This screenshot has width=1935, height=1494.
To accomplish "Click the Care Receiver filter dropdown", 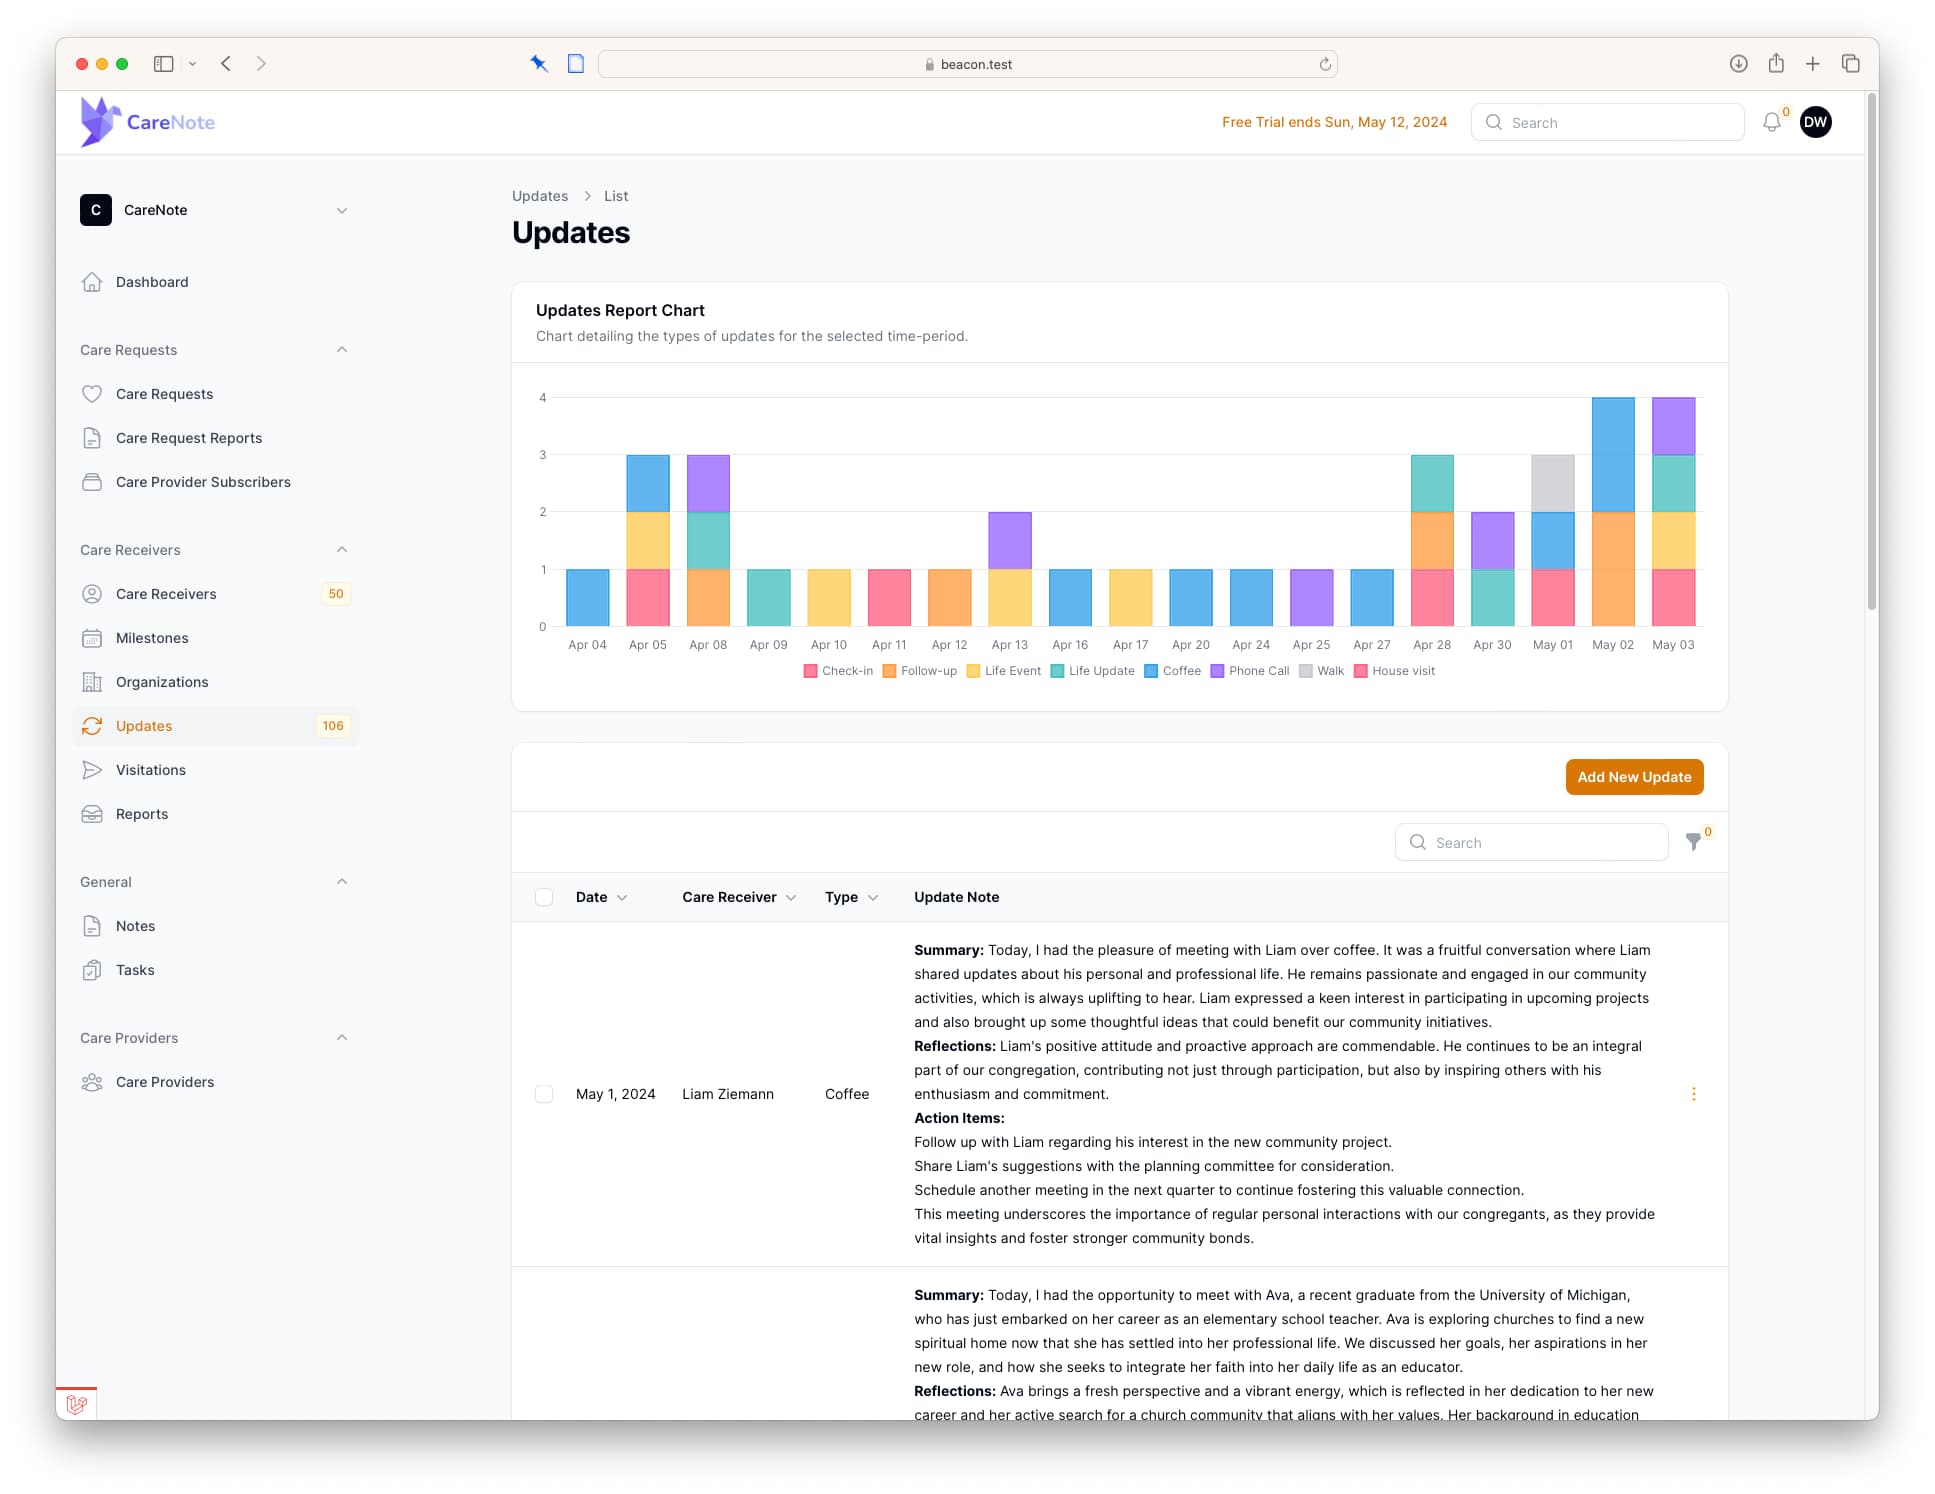I will tap(738, 896).
